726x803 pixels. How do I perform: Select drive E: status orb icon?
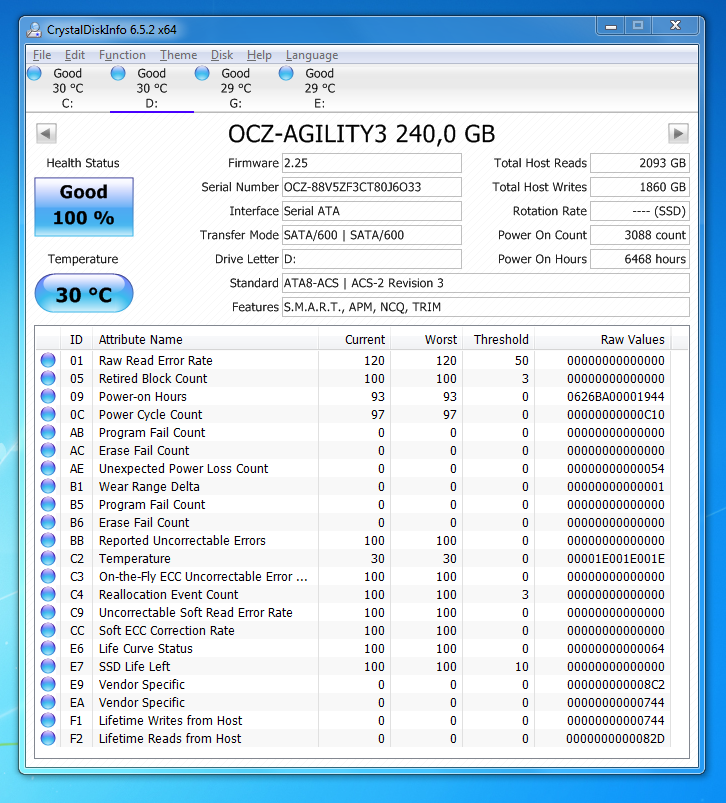pyautogui.click(x=287, y=73)
